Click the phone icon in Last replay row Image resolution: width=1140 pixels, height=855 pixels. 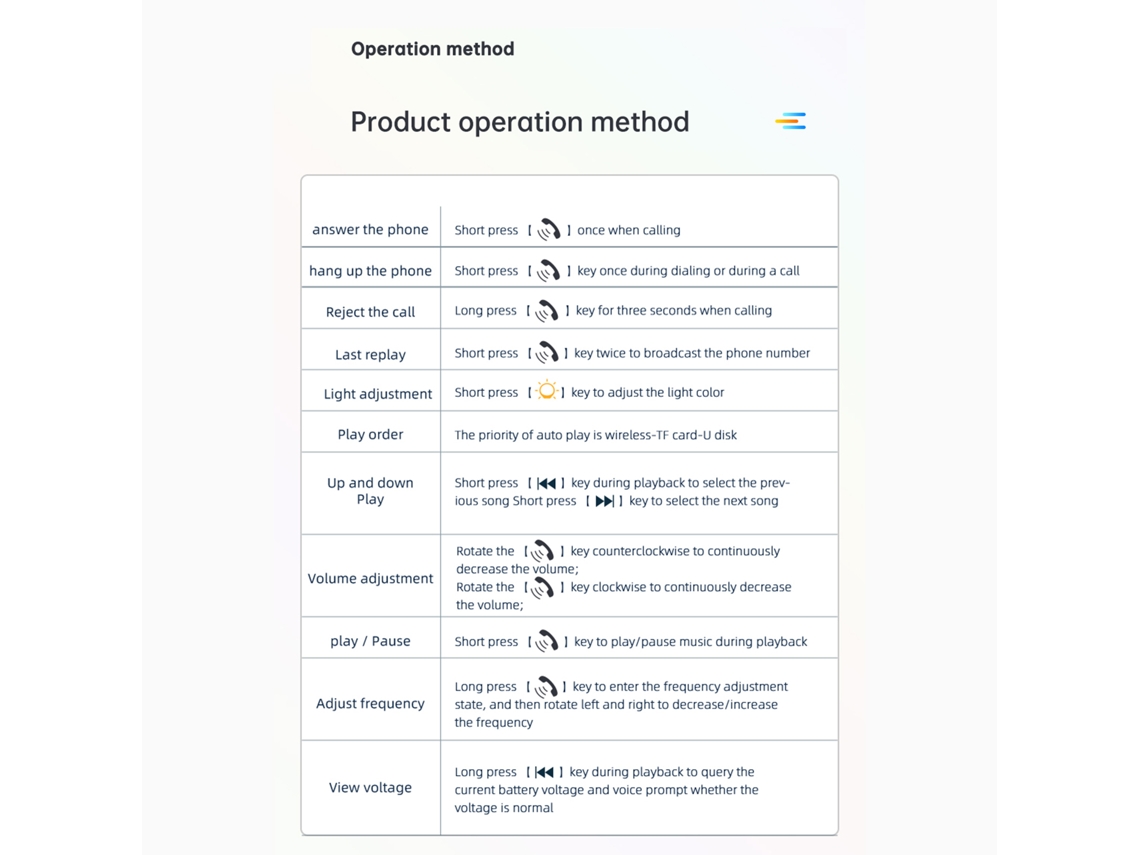547,353
